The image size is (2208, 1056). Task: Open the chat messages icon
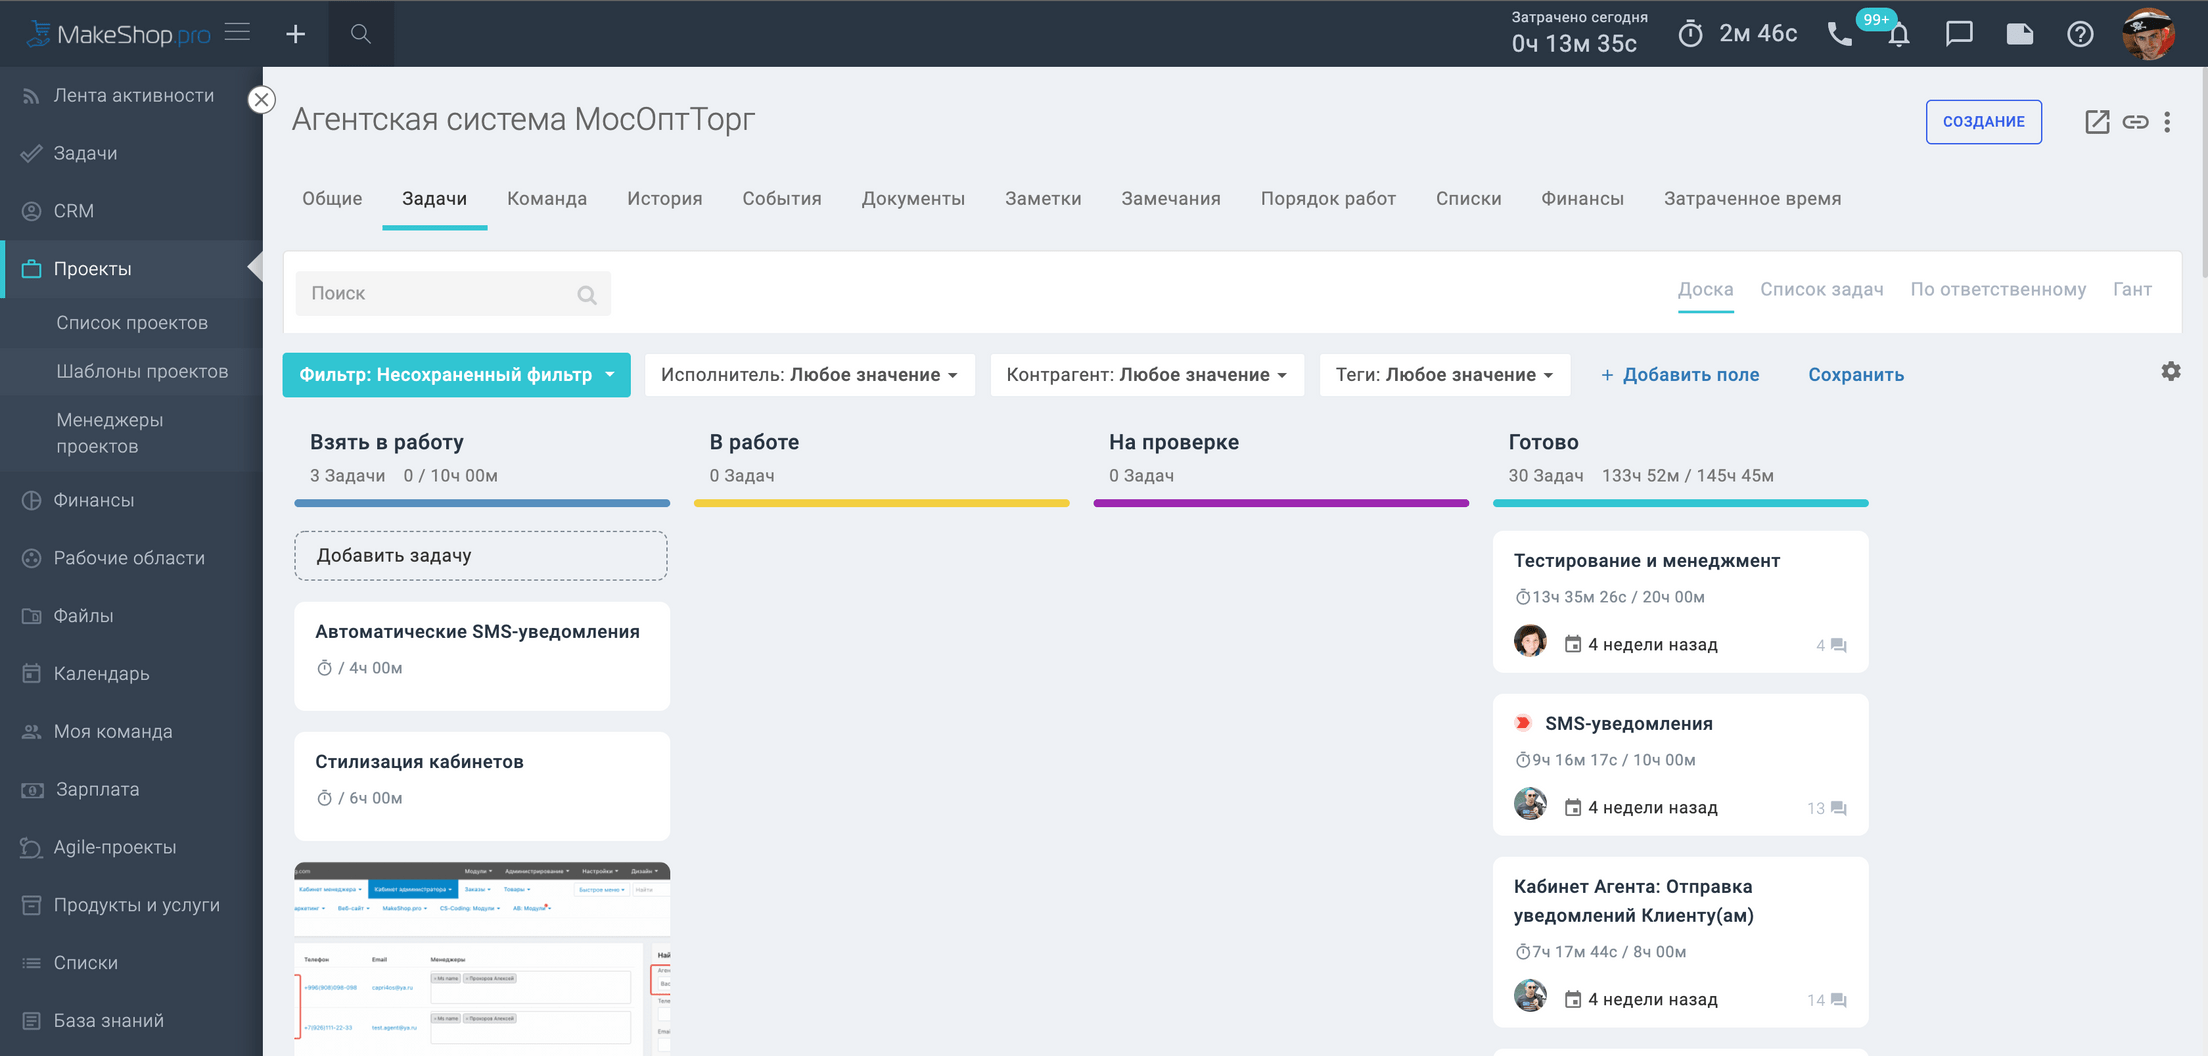click(1959, 34)
